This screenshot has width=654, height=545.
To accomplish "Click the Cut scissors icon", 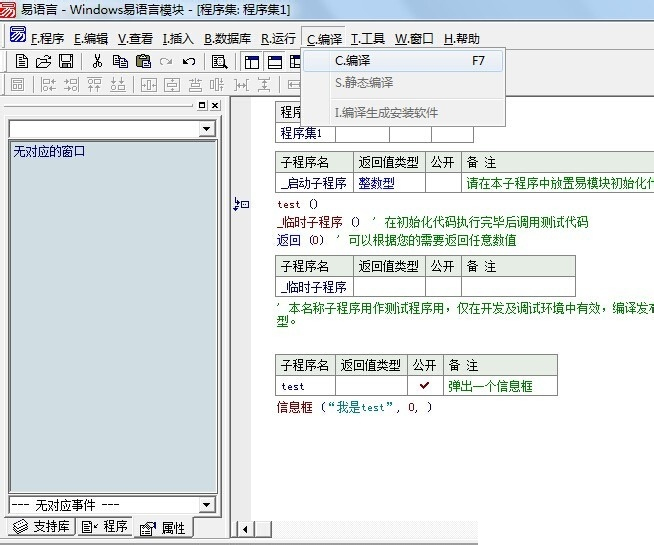I will pos(97,62).
